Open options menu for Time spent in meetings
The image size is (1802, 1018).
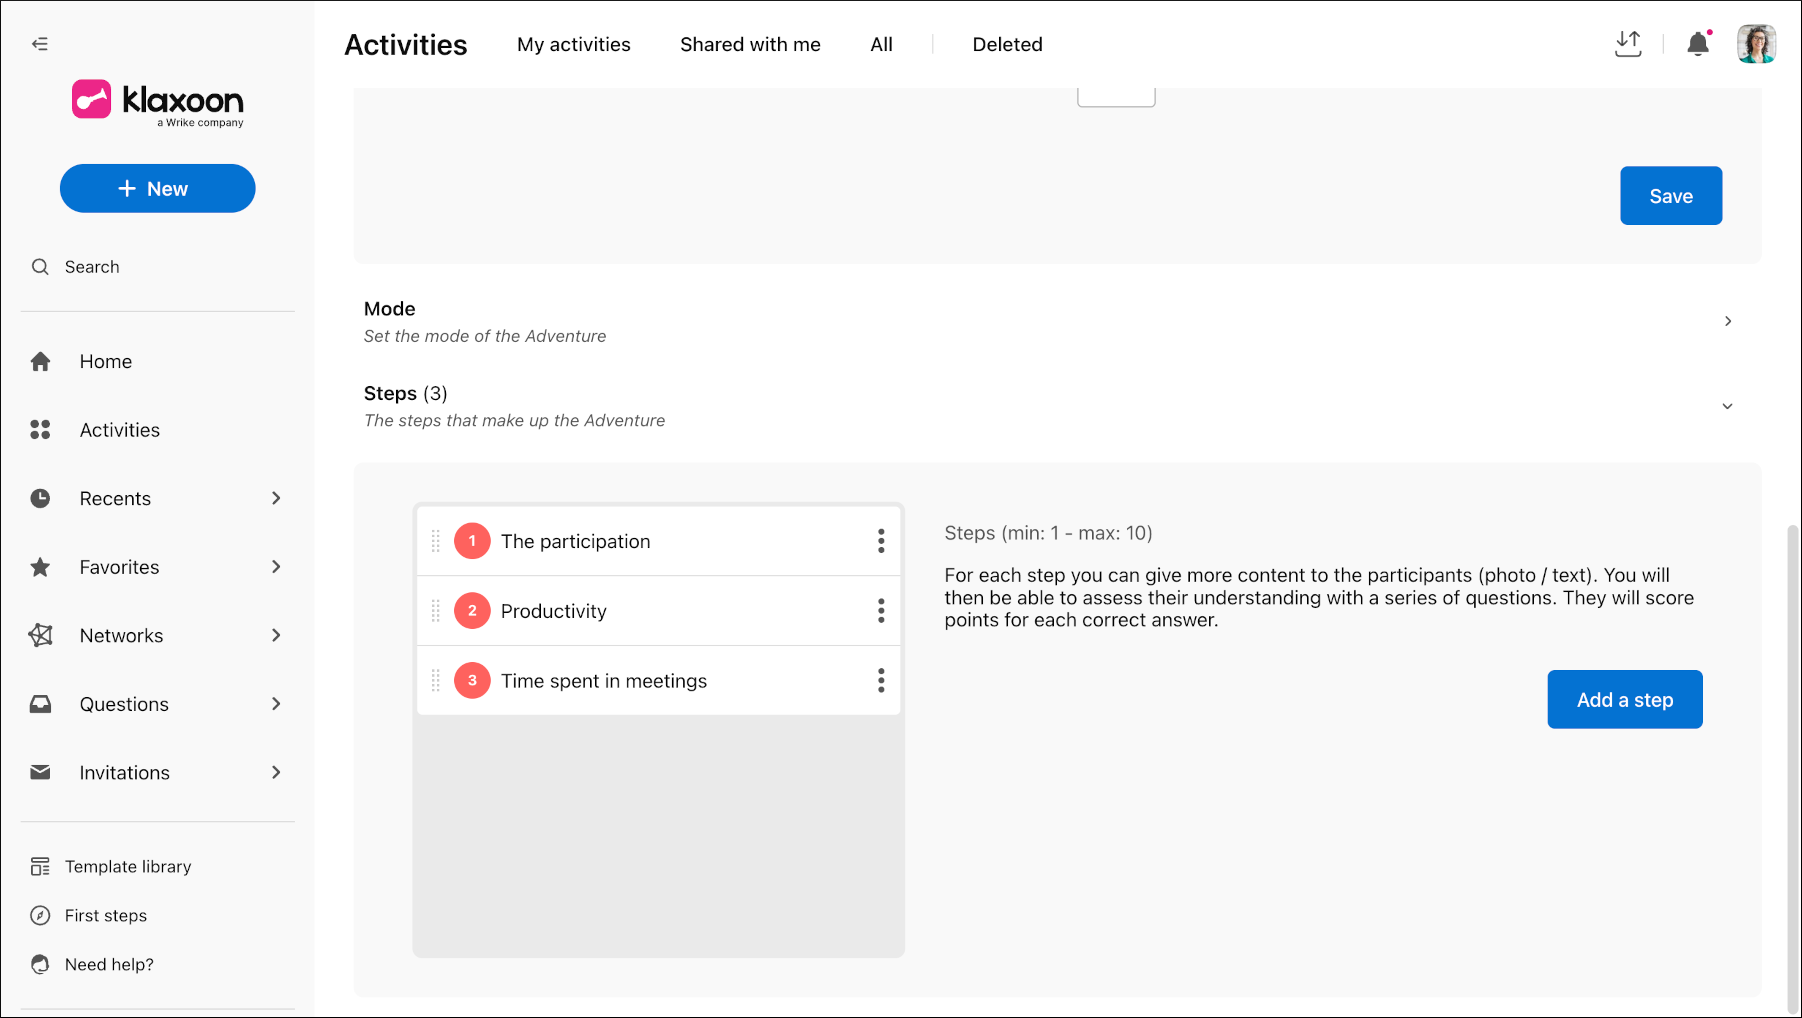pyautogui.click(x=881, y=681)
